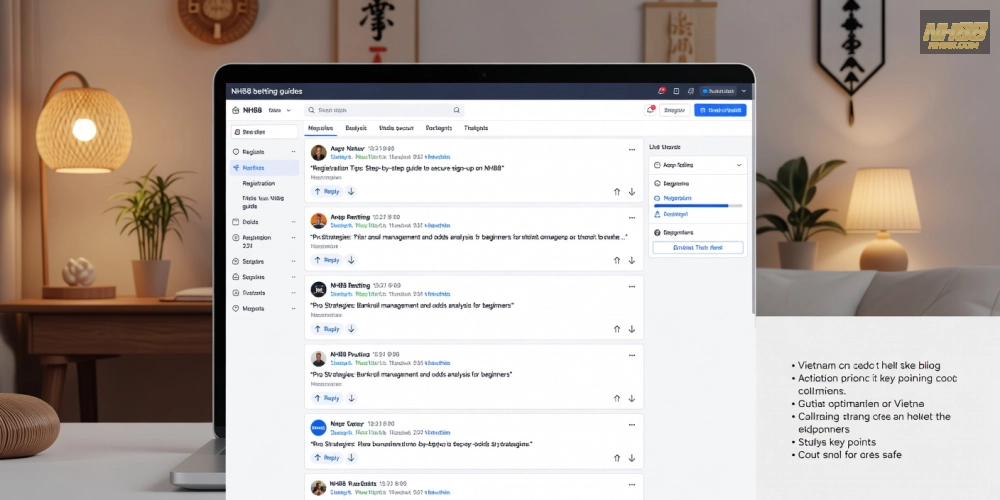The width and height of the screenshot is (1000, 500).
Task: Open notifications icon with red badge in dark title bar
Action: [x=662, y=91]
